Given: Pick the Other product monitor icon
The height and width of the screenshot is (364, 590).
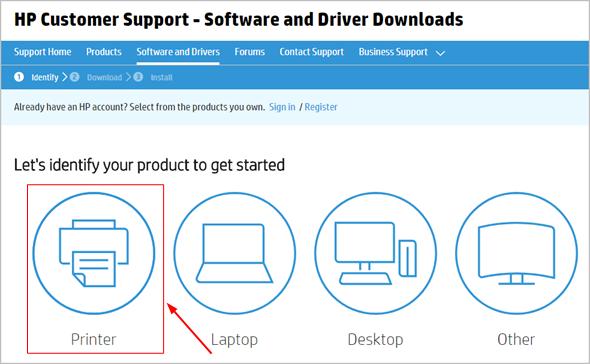Looking at the screenshot, I should [516, 253].
